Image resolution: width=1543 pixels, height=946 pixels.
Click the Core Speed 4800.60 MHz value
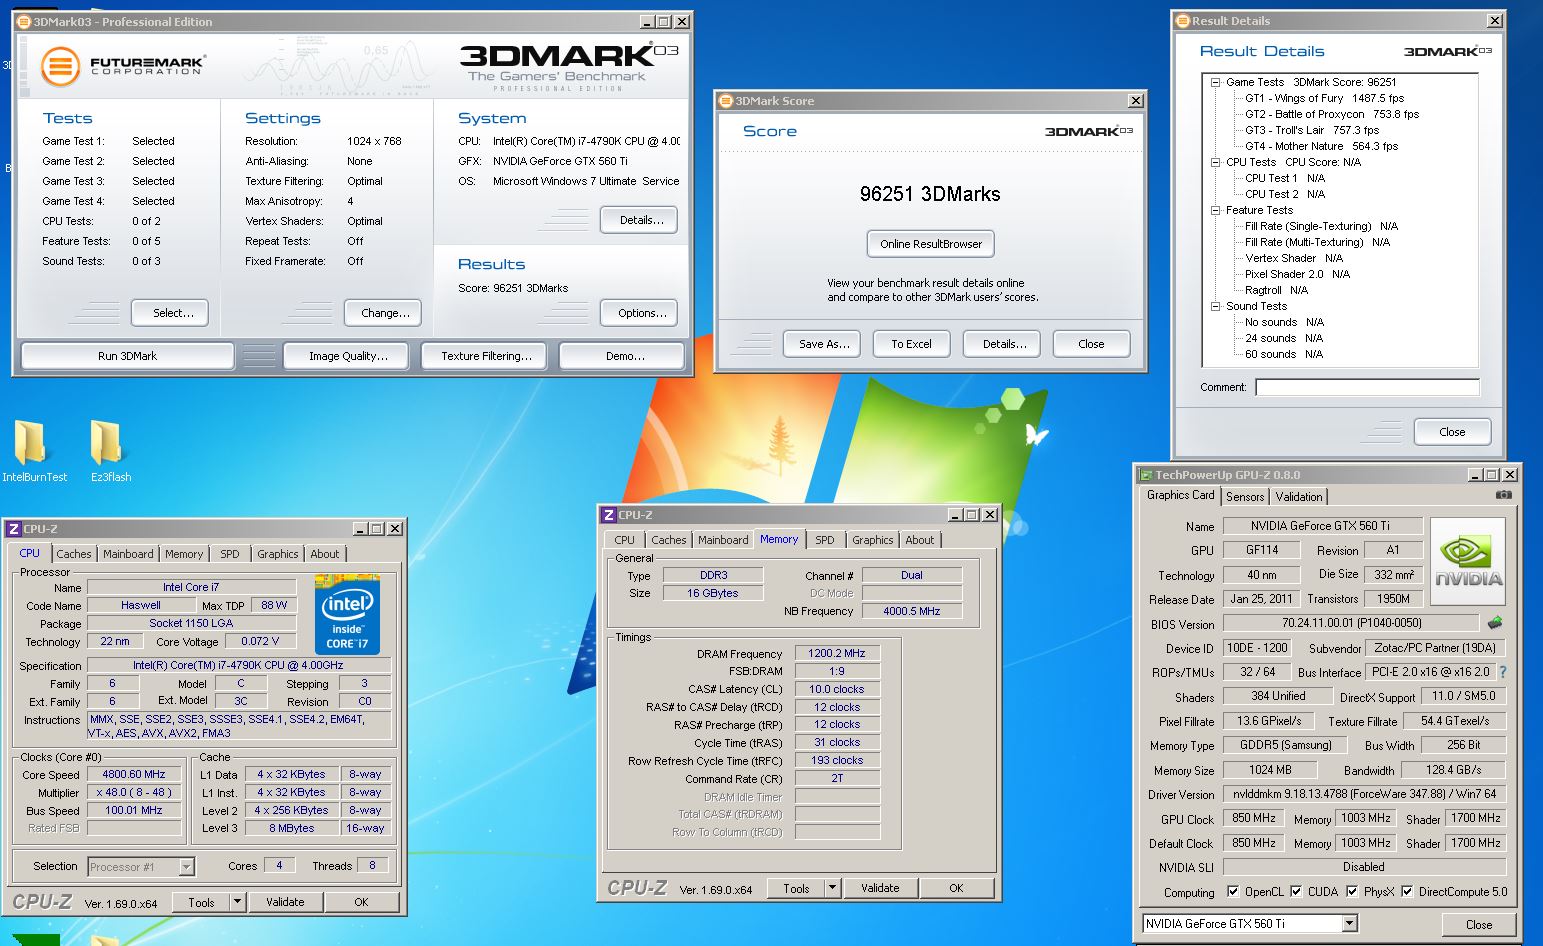134,775
